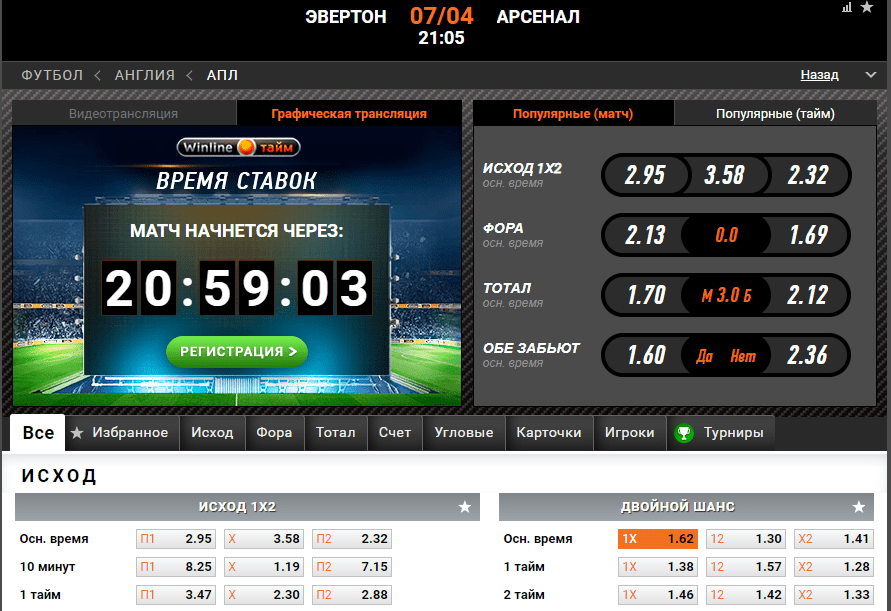
Task: Expand the chevron next to Назад
Action: click(871, 75)
